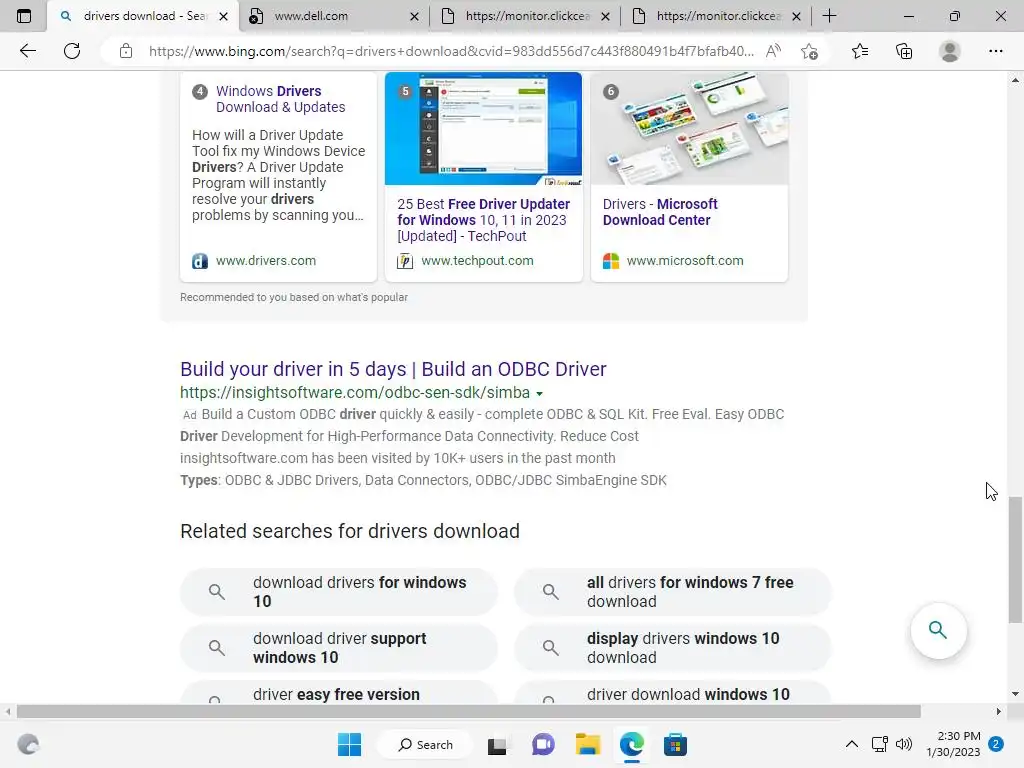Open Drivers - Microsoft Download Center link
Viewport: 1024px width, 768px height.
pyautogui.click(x=660, y=212)
